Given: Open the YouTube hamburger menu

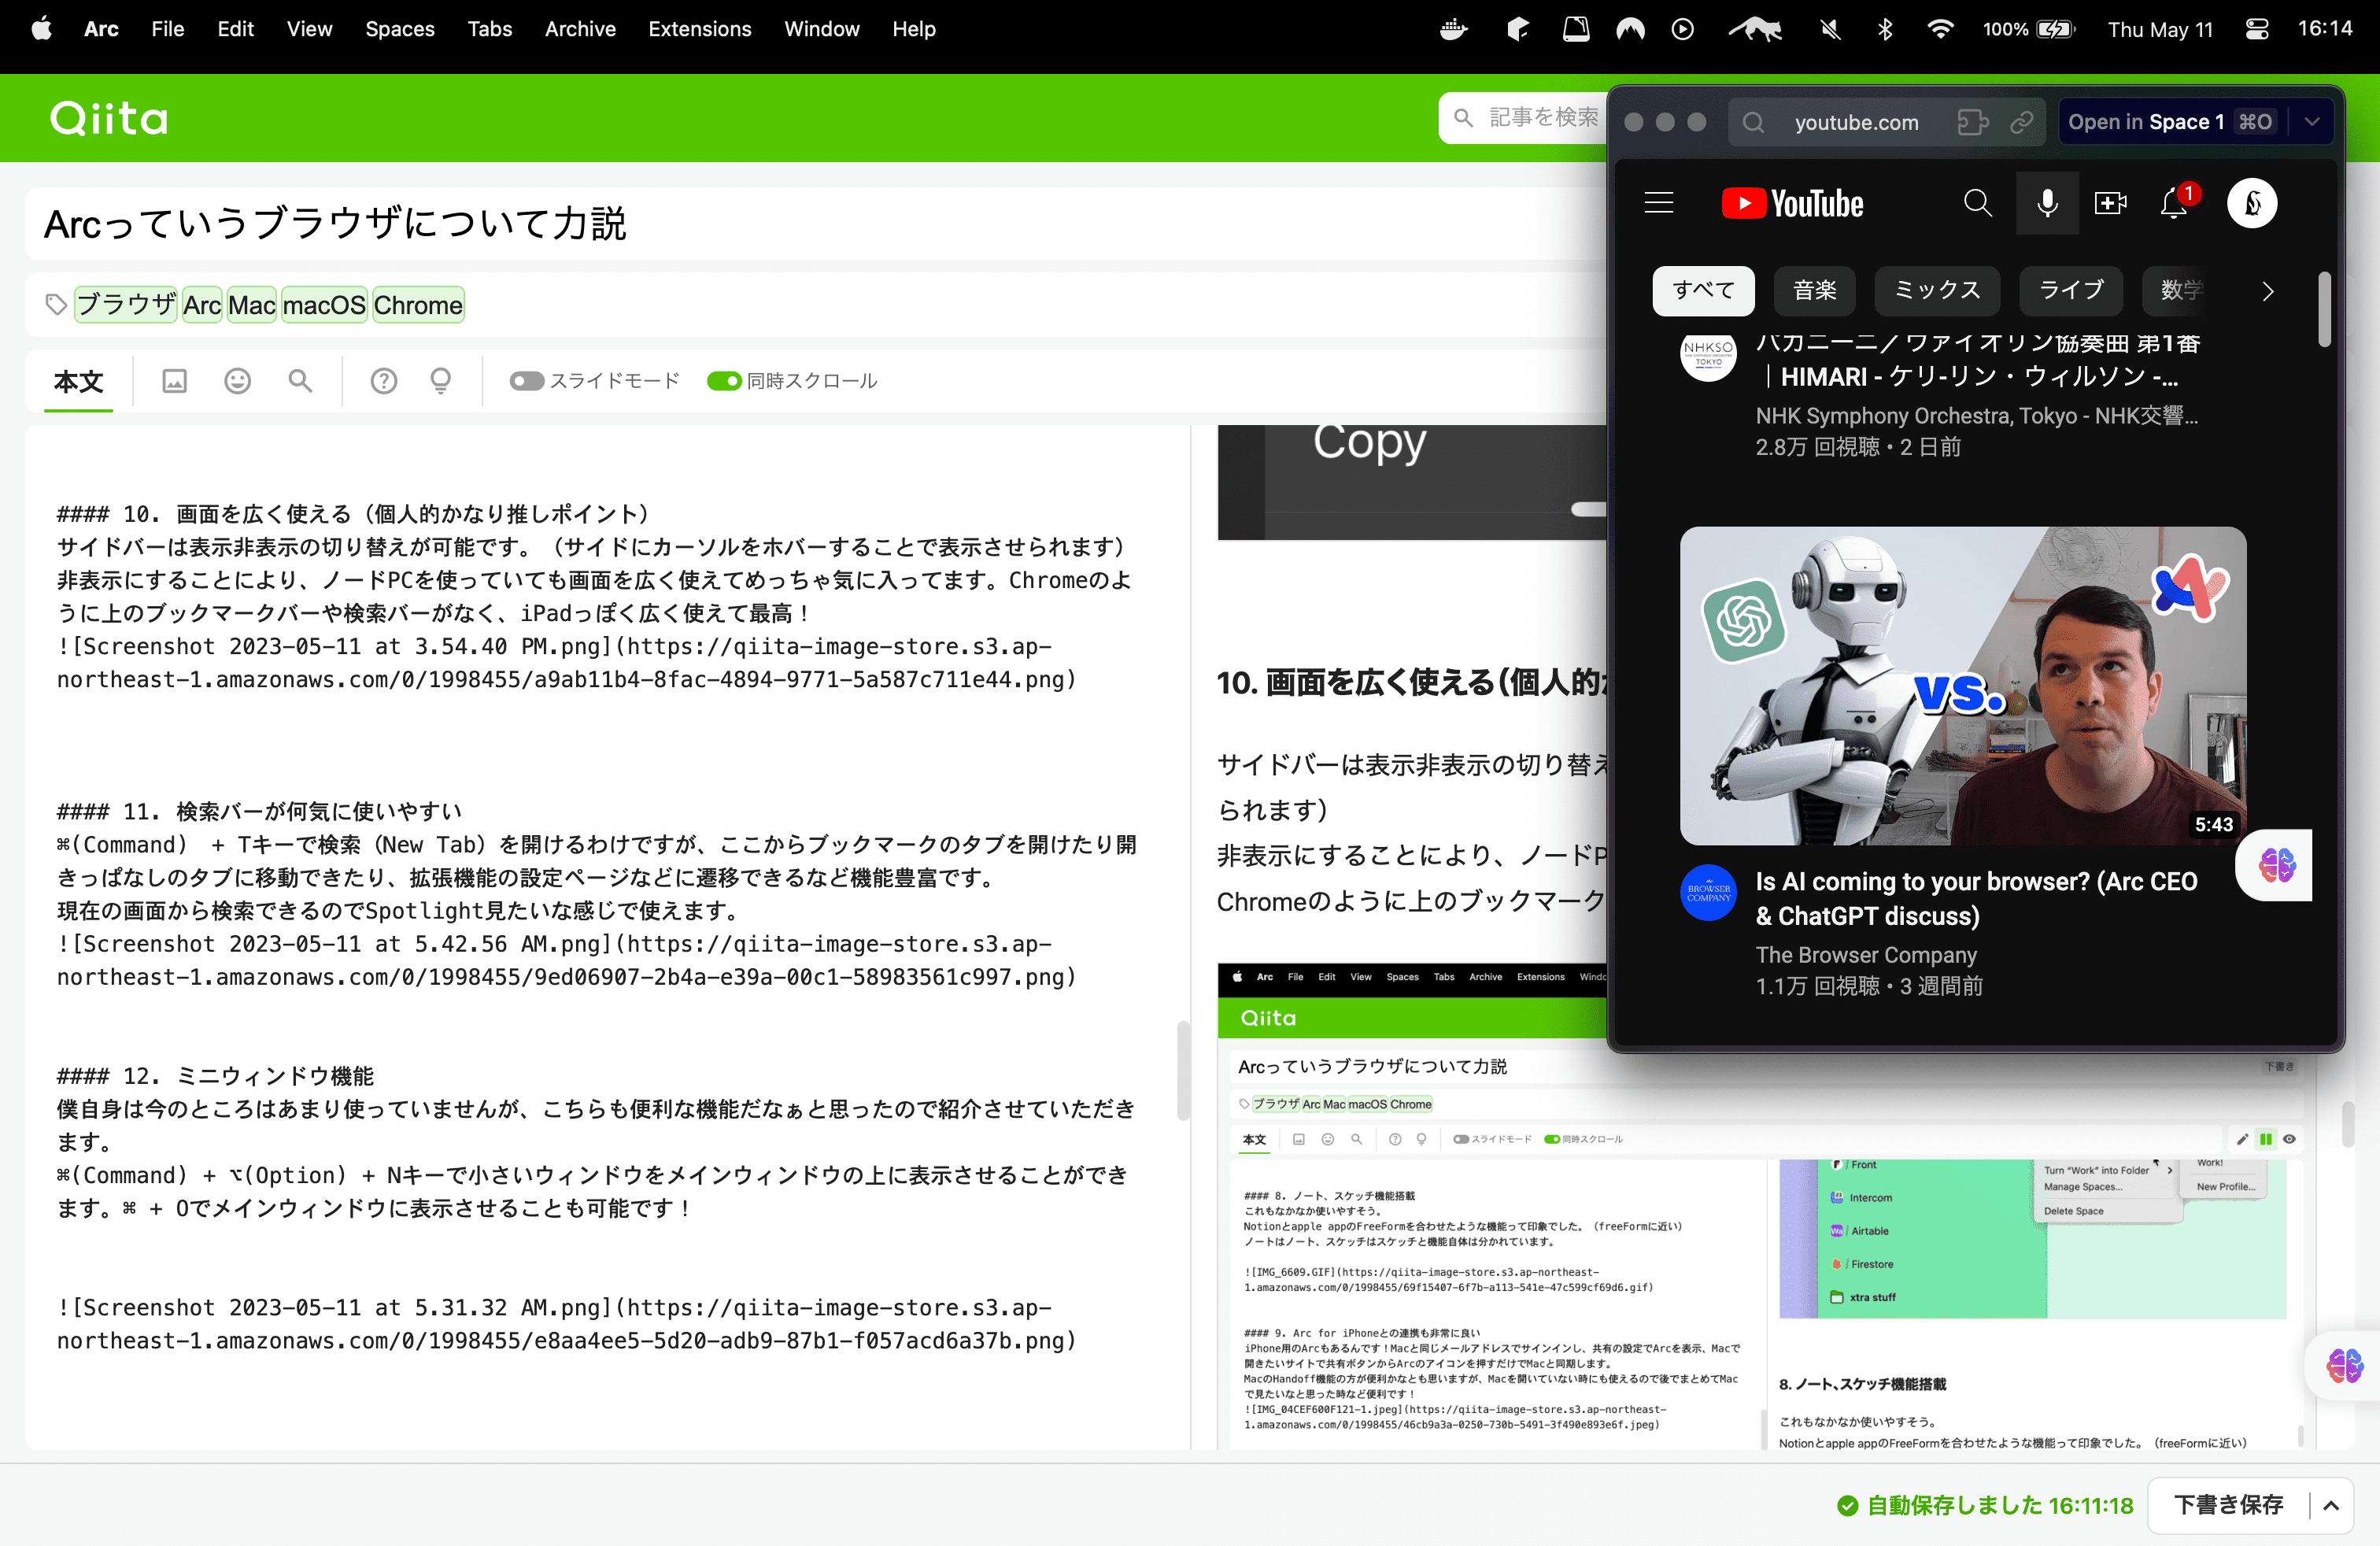Looking at the screenshot, I should [x=1658, y=204].
